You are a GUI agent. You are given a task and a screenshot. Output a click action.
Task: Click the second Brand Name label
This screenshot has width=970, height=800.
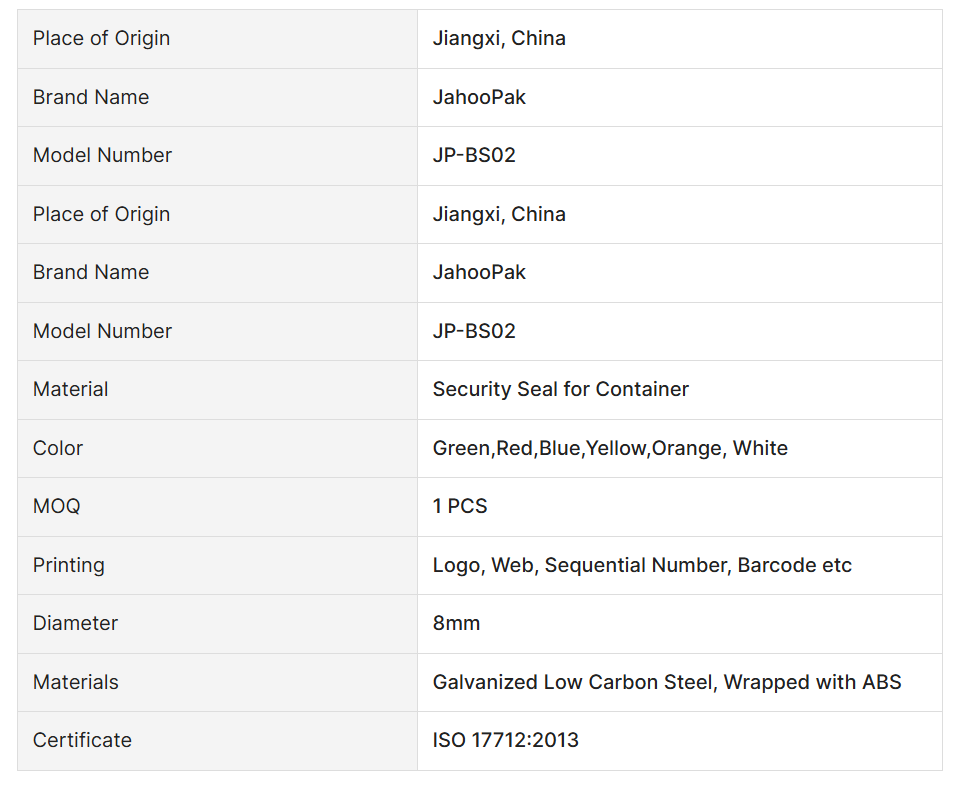tap(91, 272)
